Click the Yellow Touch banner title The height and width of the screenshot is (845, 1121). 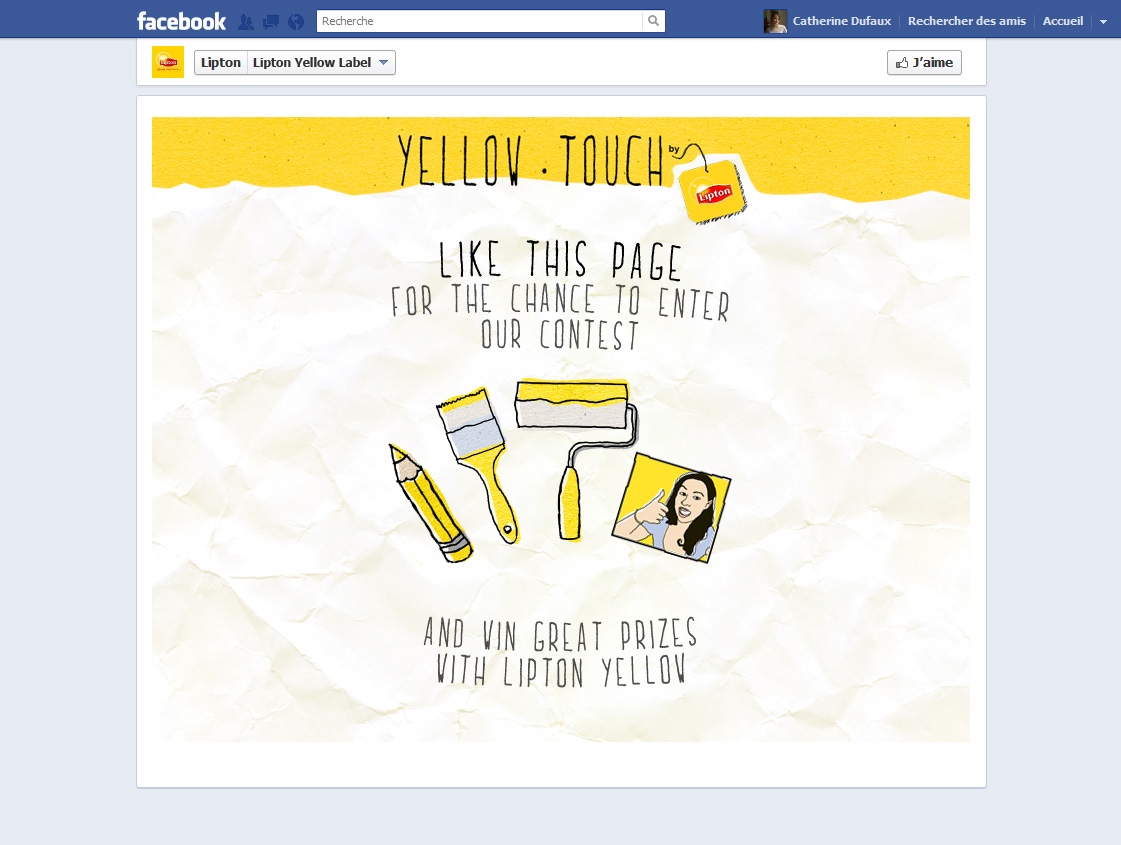[x=530, y=160]
